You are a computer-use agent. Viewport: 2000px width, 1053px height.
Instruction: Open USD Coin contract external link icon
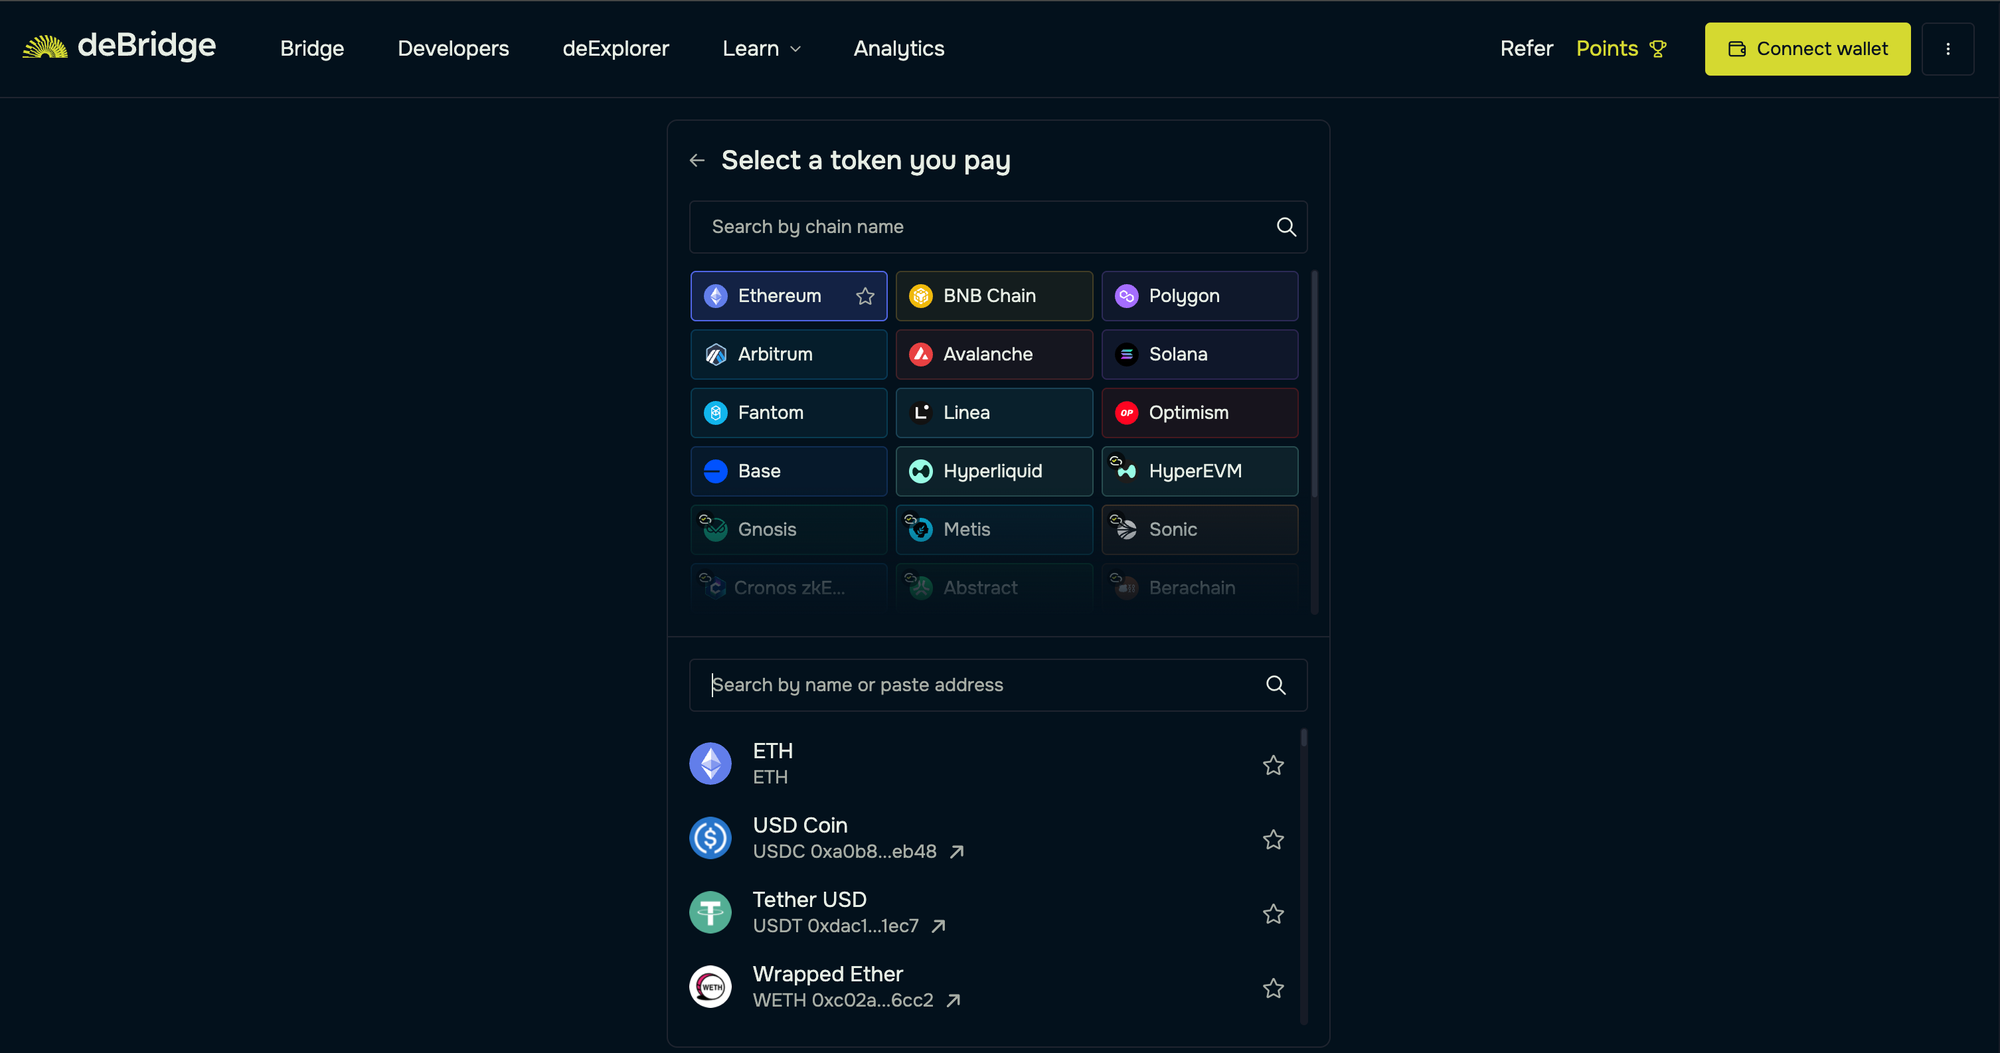(957, 852)
